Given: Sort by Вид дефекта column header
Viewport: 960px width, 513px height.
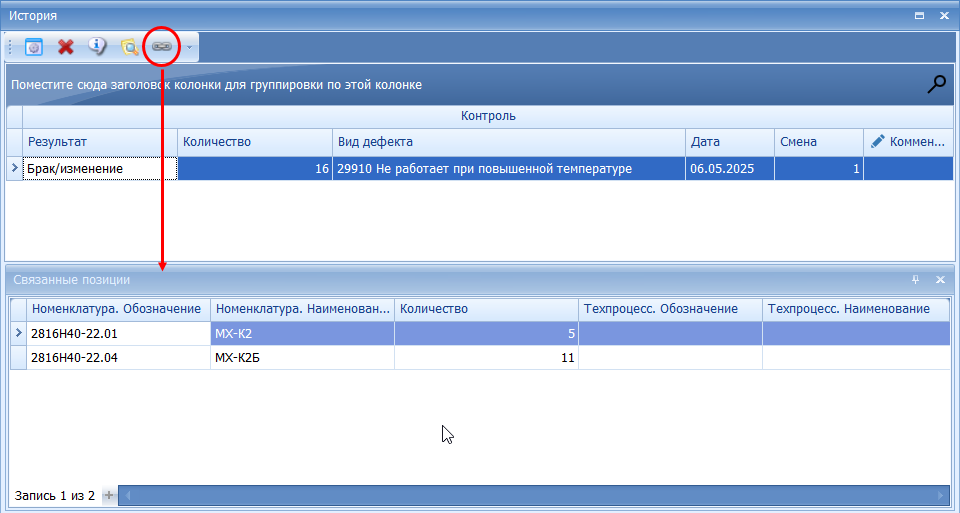Looking at the screenshot, I should 509,142.
